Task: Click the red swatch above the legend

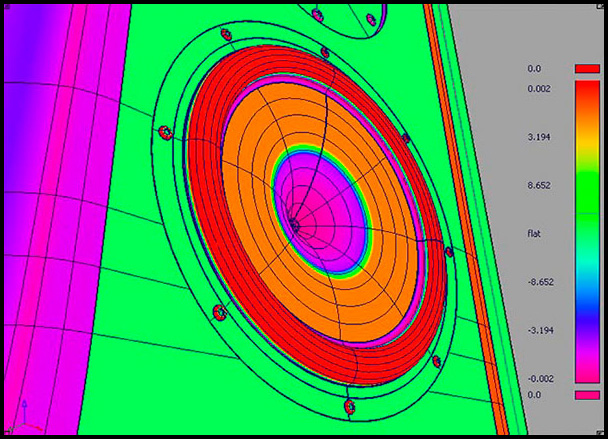Action: coord(586,69)
